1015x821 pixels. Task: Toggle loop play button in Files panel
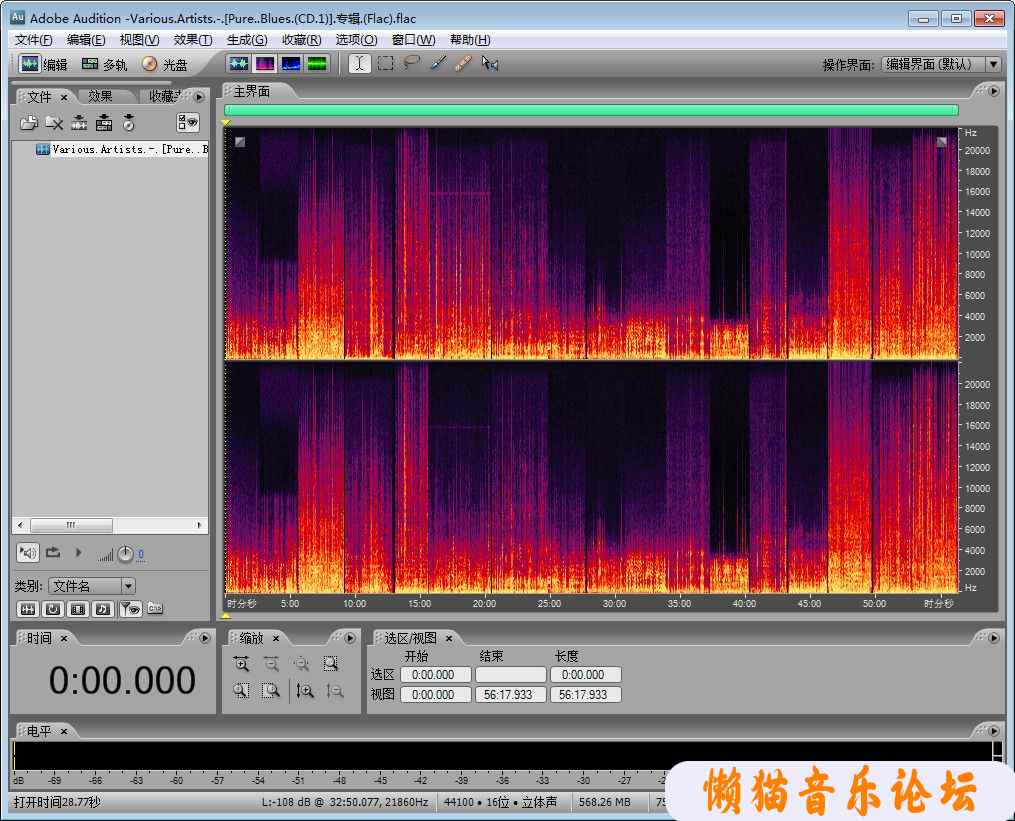pos(53,553)
